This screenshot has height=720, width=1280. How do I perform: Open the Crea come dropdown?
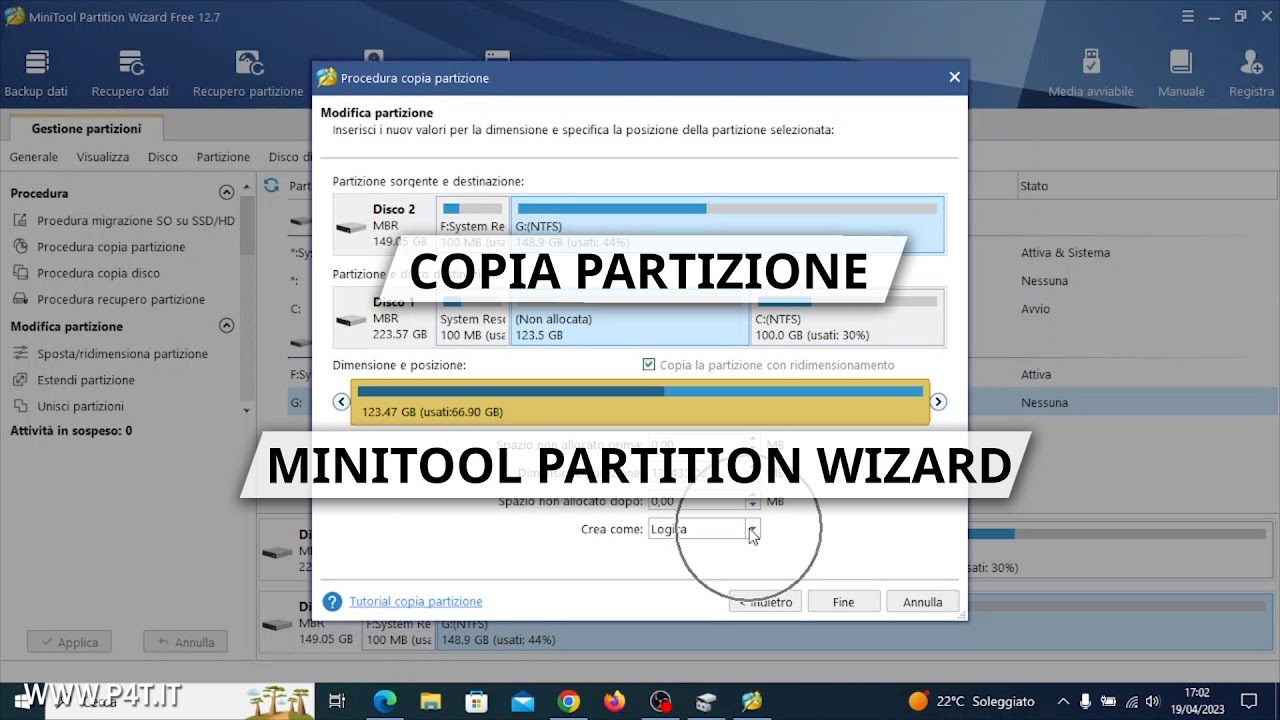tap(754, 529)
